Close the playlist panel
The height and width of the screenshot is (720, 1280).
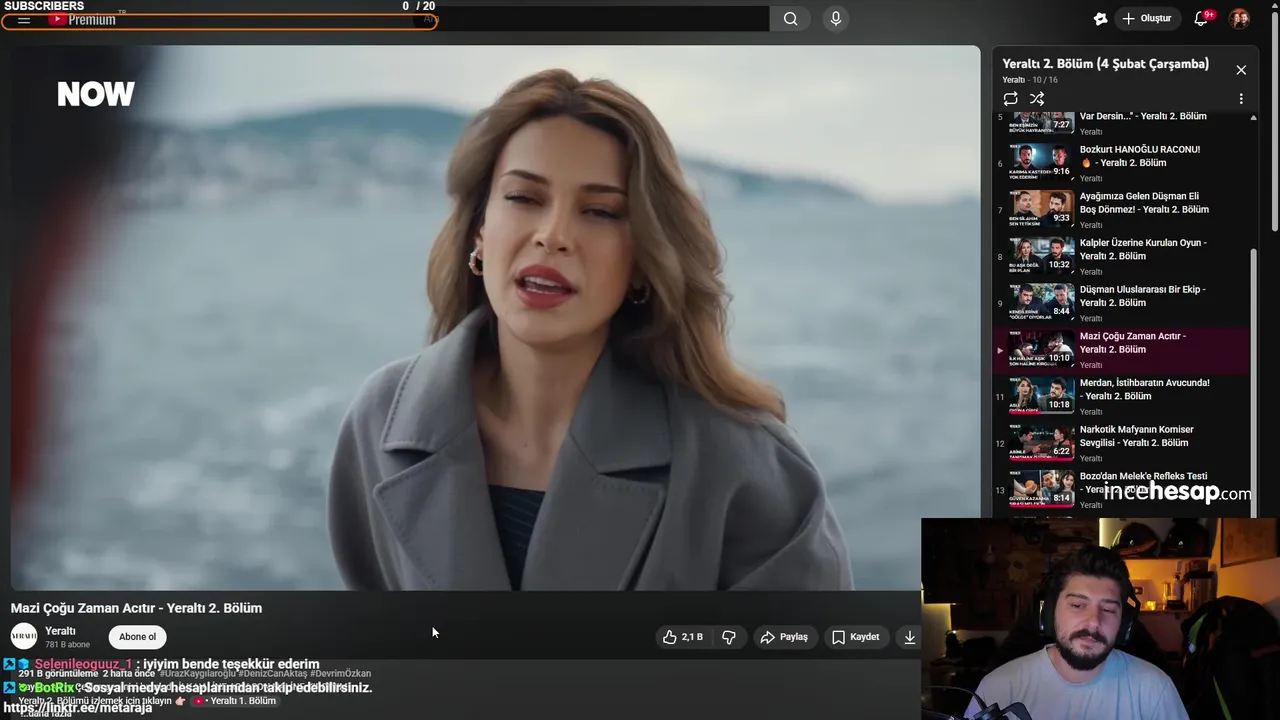tap(1241, 70)
